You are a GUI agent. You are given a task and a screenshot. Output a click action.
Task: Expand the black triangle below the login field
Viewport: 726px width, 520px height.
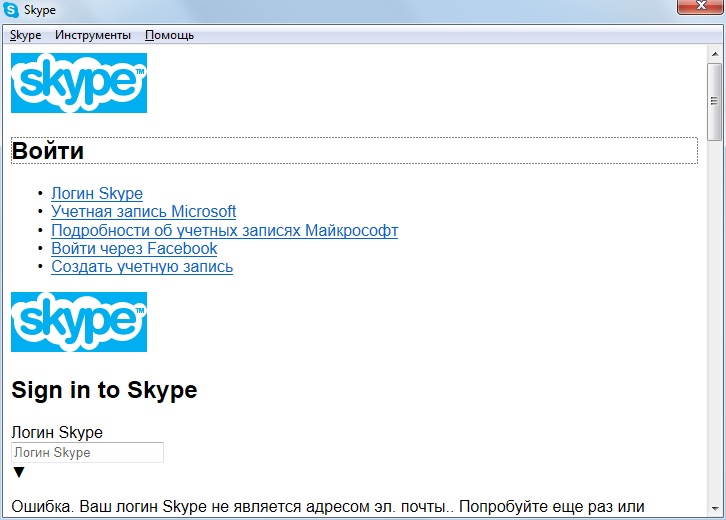19,473
